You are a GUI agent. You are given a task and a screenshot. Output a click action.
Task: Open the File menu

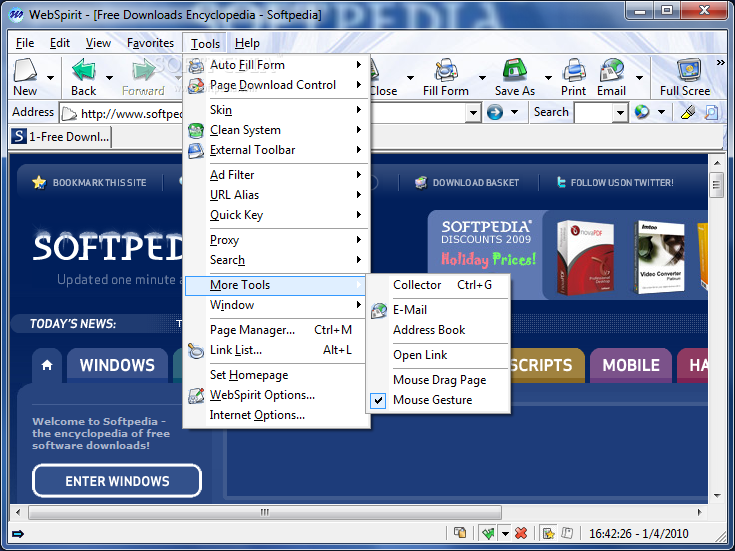[25, 43]
